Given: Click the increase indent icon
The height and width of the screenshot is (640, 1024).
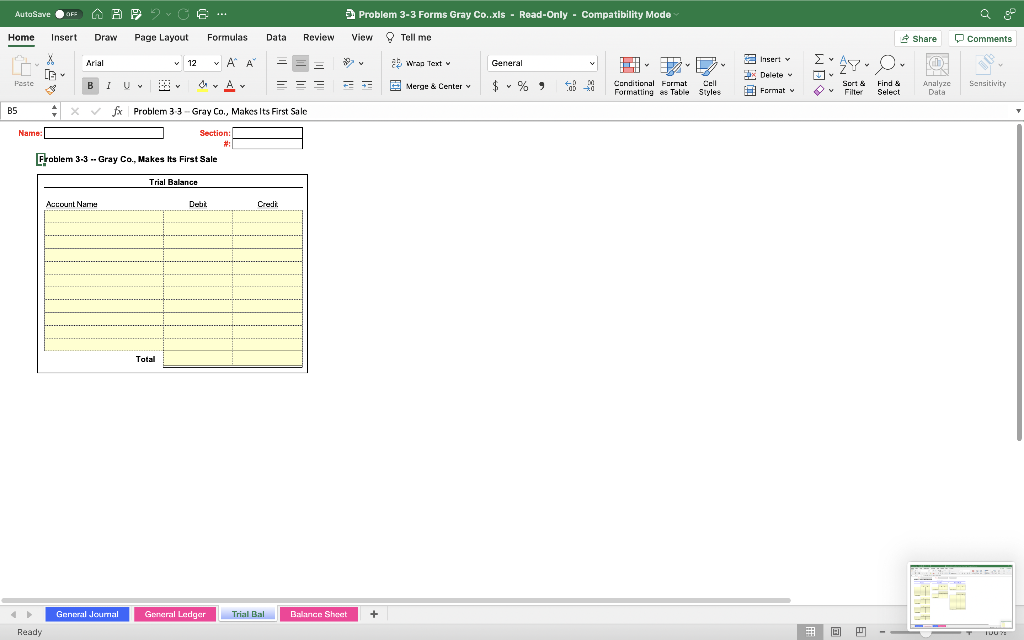Looking at the screenshot, I should (367, 86).
